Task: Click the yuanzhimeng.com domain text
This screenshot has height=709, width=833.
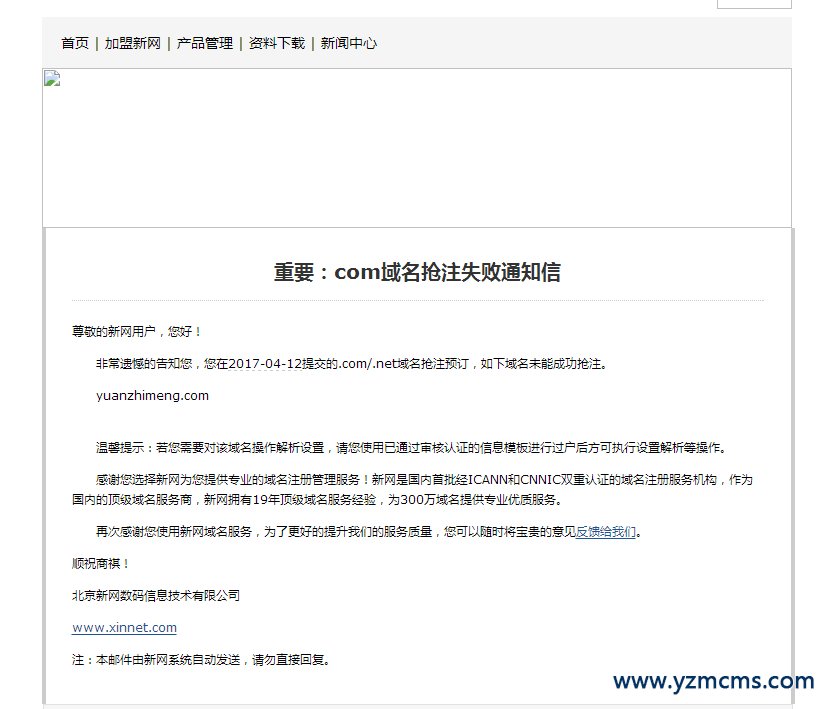Action: pos(152,395)
